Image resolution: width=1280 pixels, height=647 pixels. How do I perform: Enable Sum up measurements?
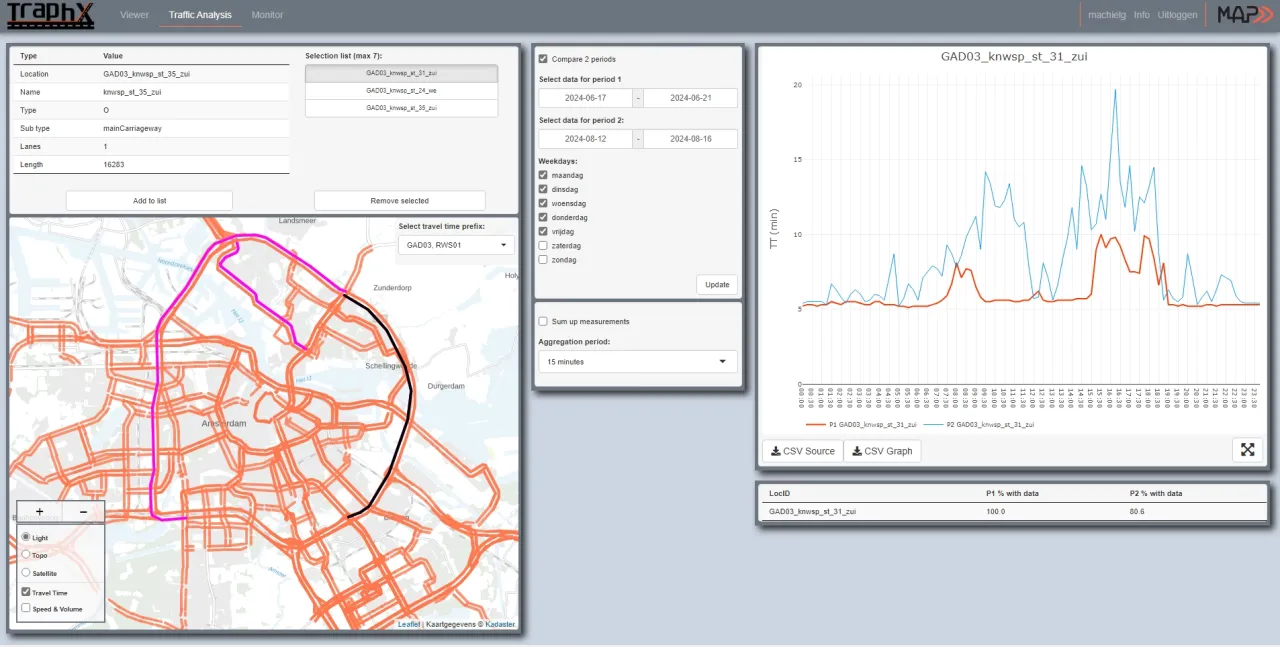543,321
